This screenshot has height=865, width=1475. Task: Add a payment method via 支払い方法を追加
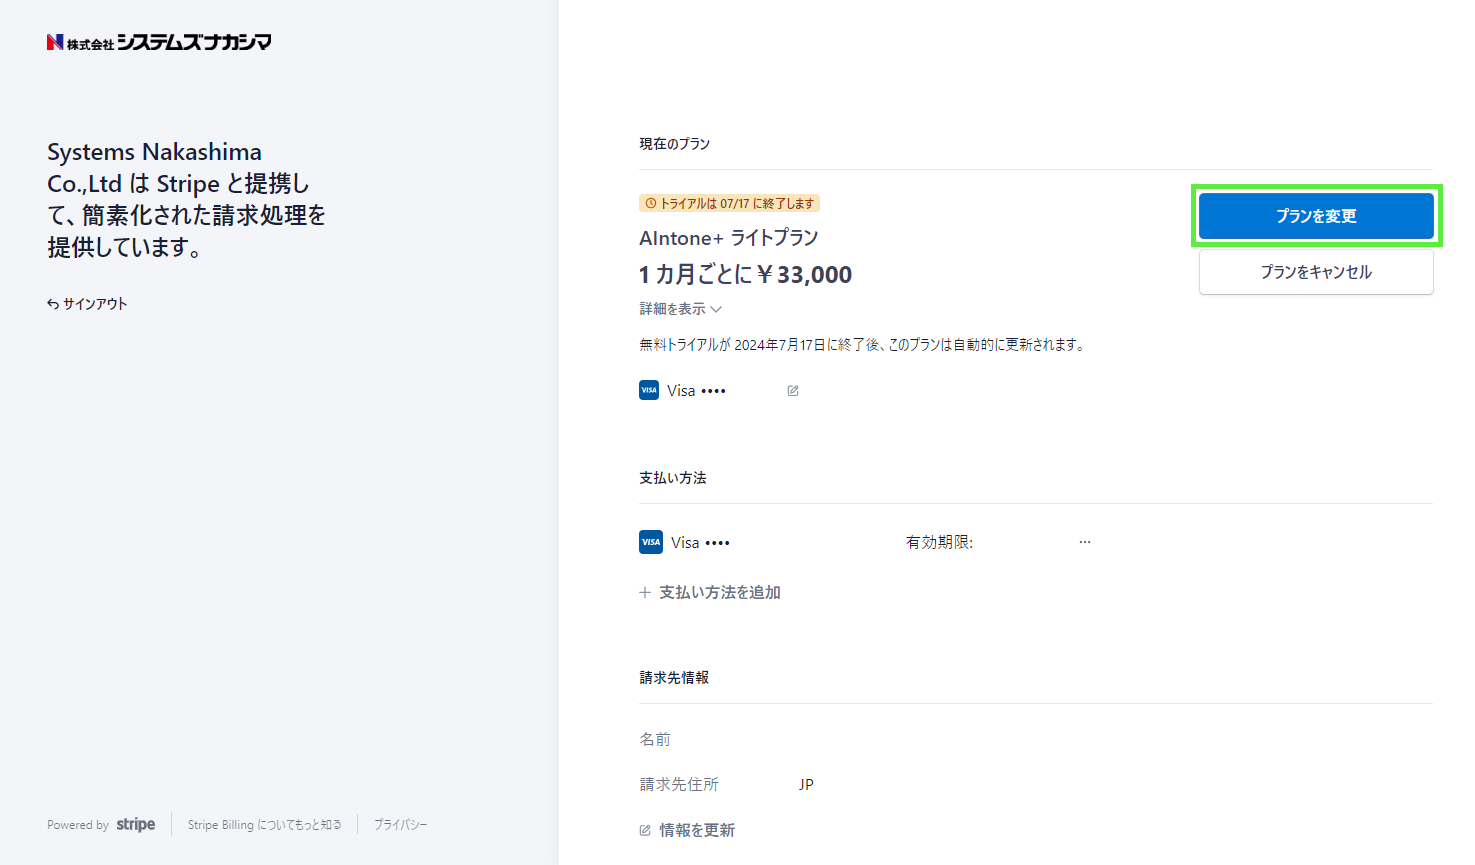[x=719, y=593]
